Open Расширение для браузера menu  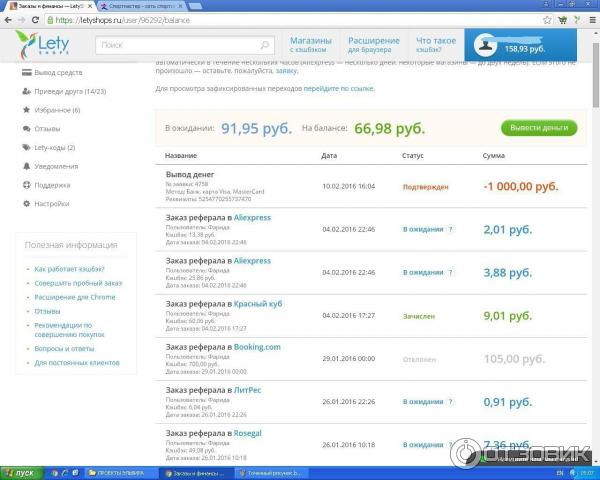coord(373,45)
